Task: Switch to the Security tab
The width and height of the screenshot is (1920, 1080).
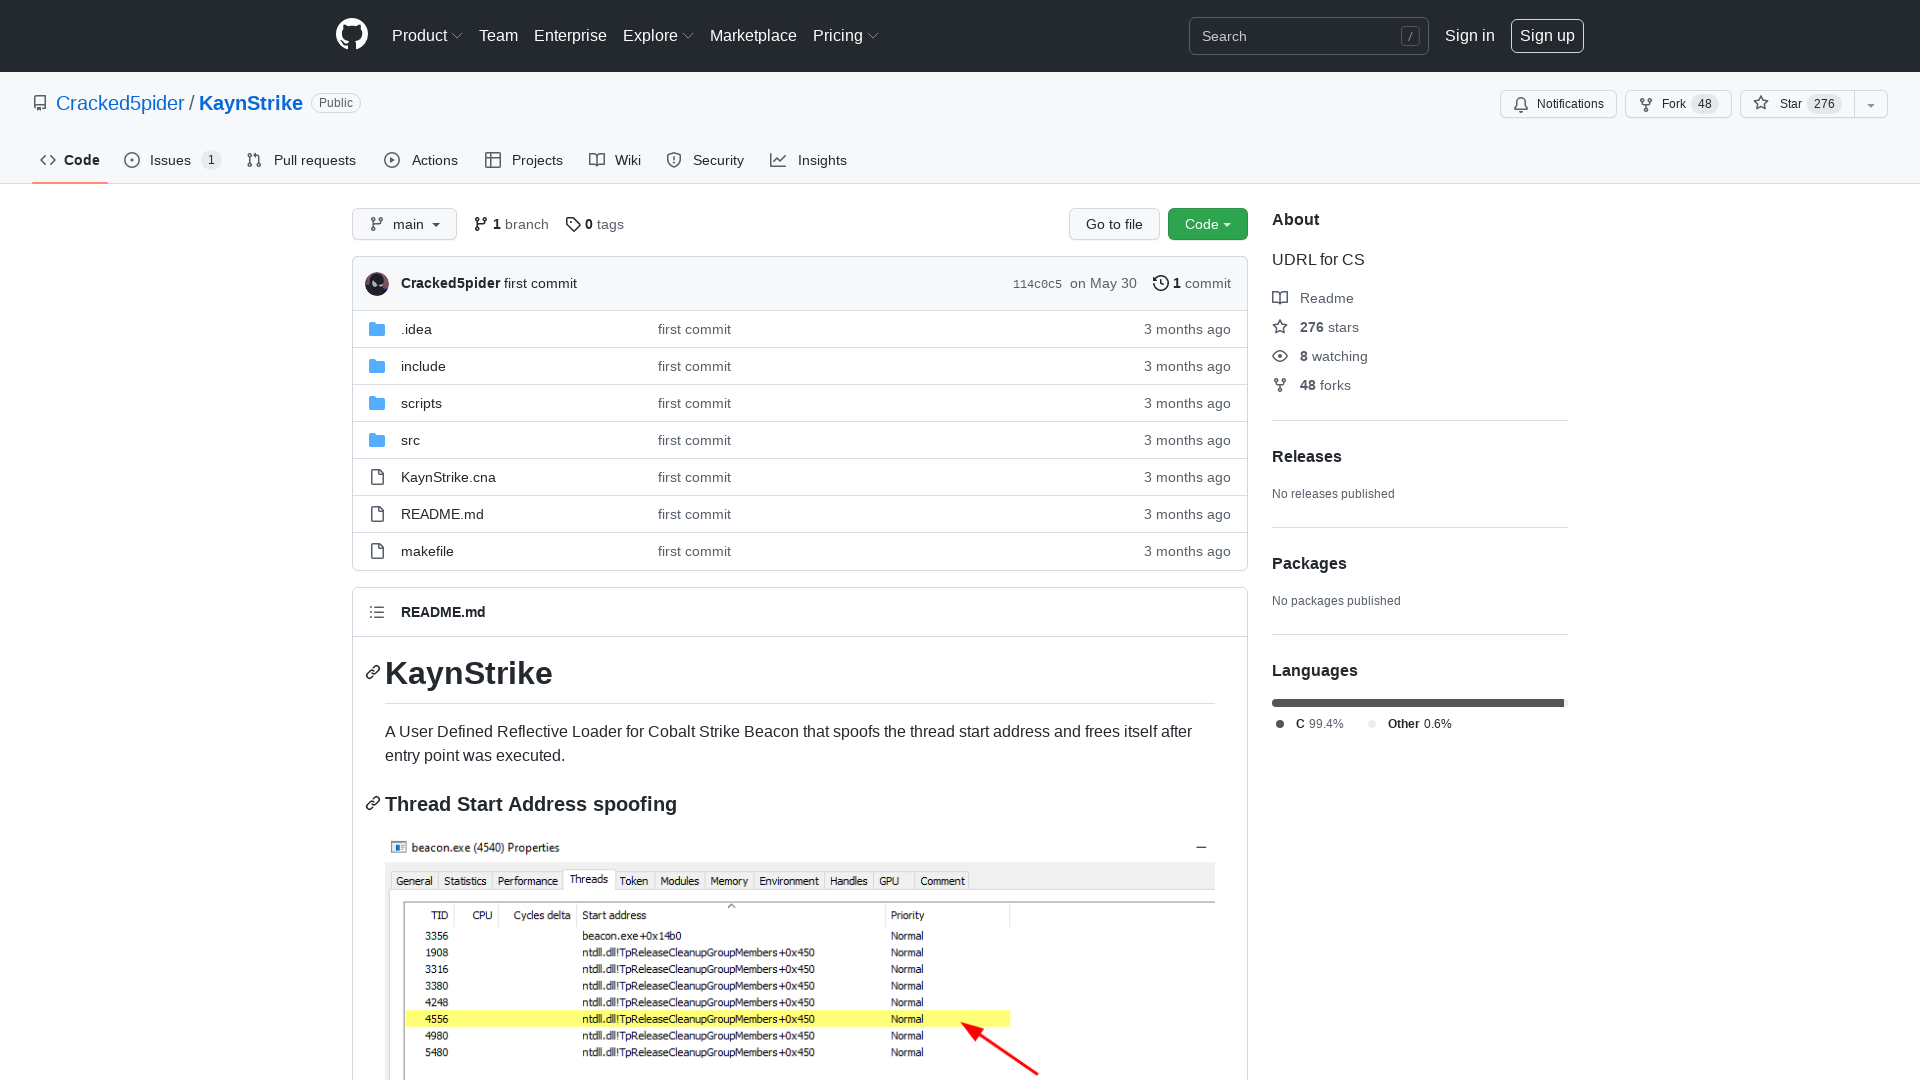Action: (x=705, y=160)
